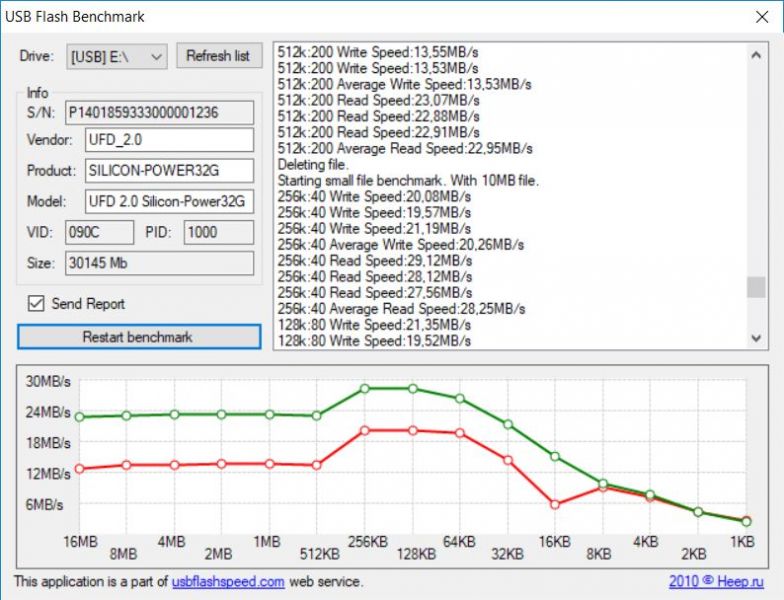This screenshot has height=600, width=784.
Task: Focus the Model text field
Action: (167, 201)
